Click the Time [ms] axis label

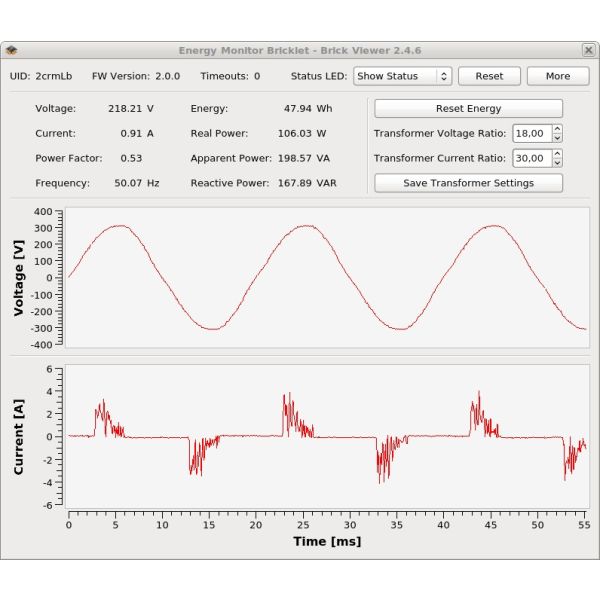pos(327,541)
